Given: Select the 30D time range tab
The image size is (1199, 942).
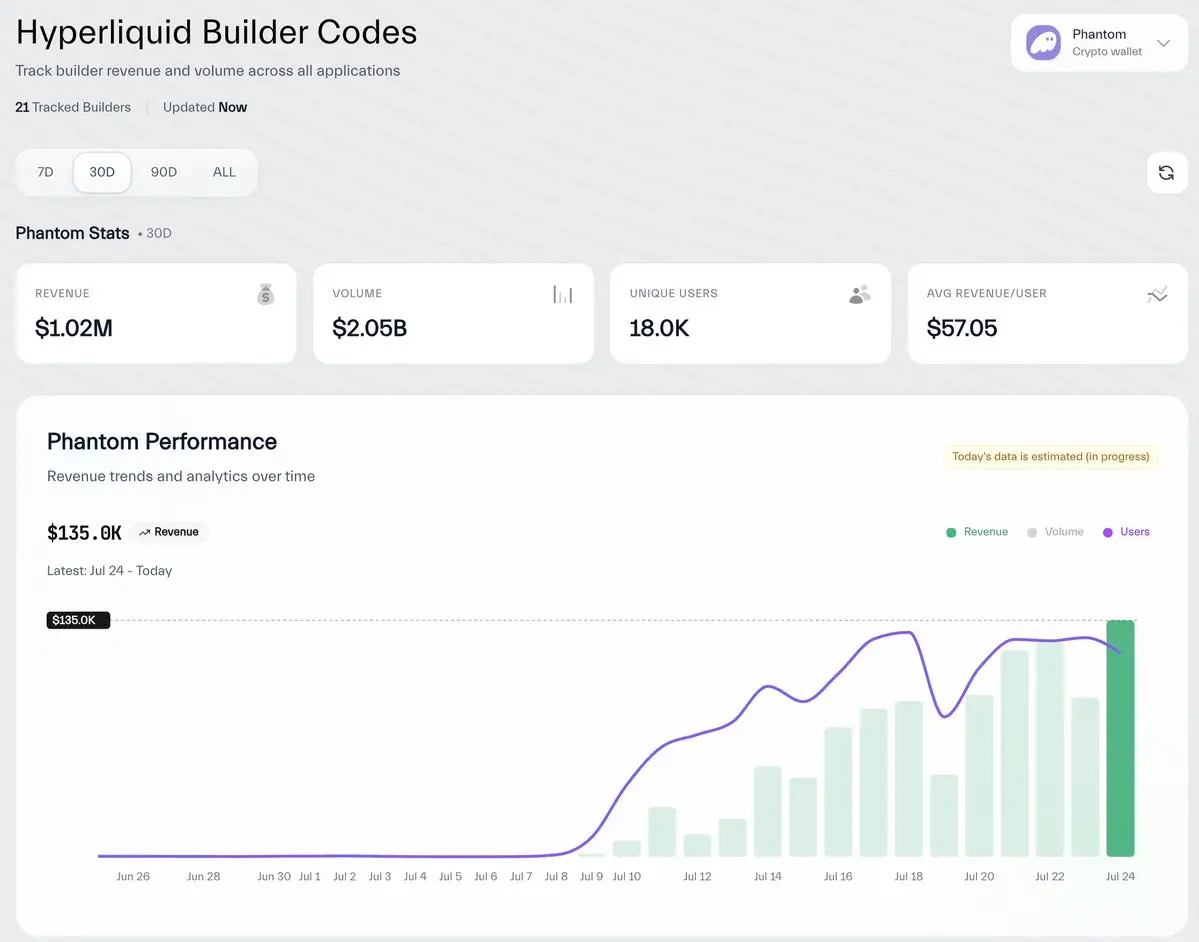Looking at the screenshot, I should (102, 172).
